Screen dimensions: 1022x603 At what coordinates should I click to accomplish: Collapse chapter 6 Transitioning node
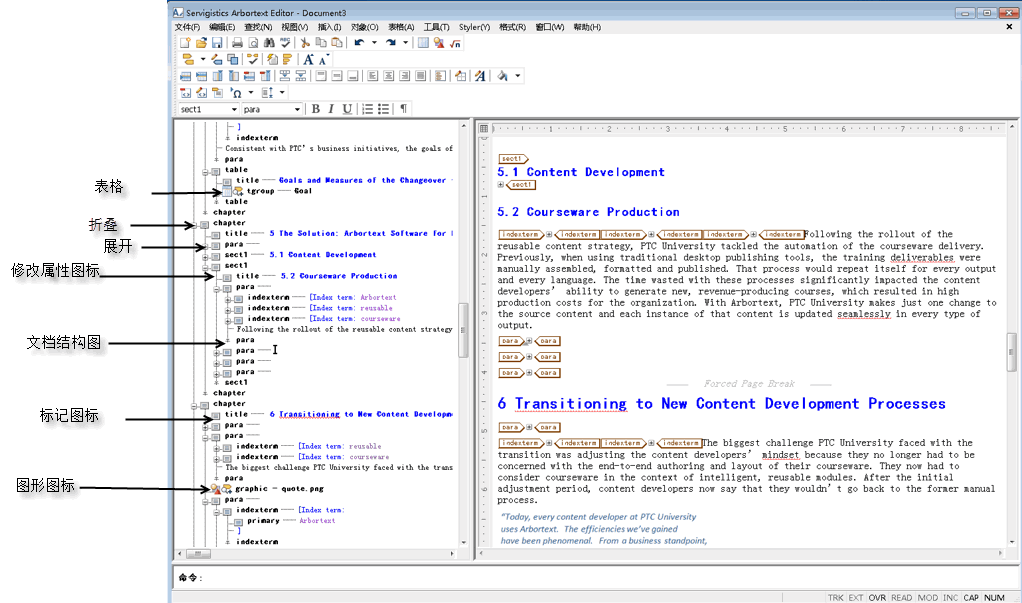click(194, 405)
